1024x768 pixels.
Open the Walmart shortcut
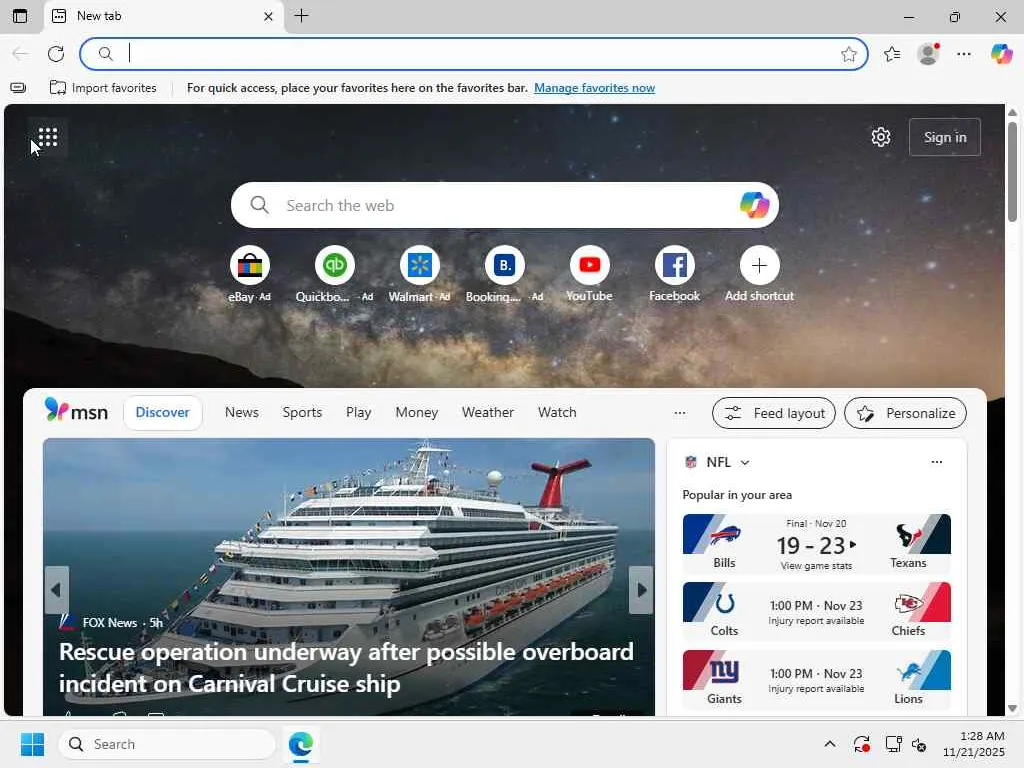coord(419,265)
